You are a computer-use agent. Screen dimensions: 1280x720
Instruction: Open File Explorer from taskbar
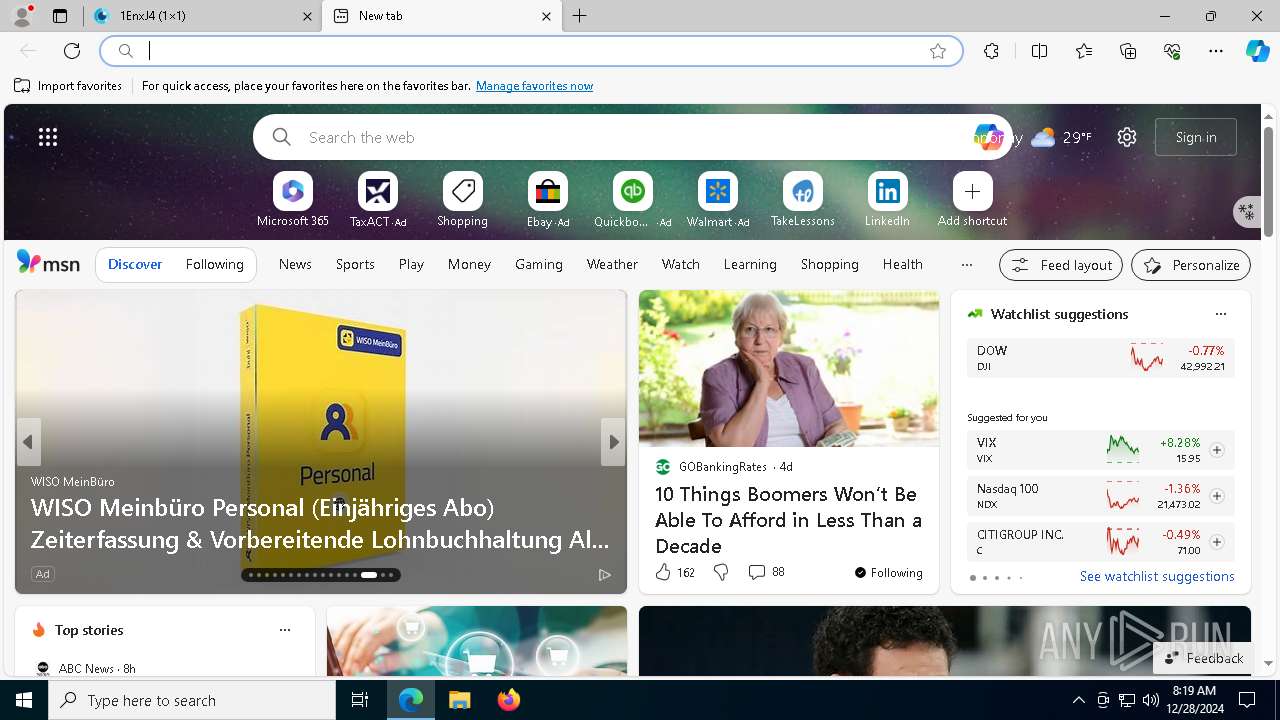pyautogui.click(x=459, y=700)
